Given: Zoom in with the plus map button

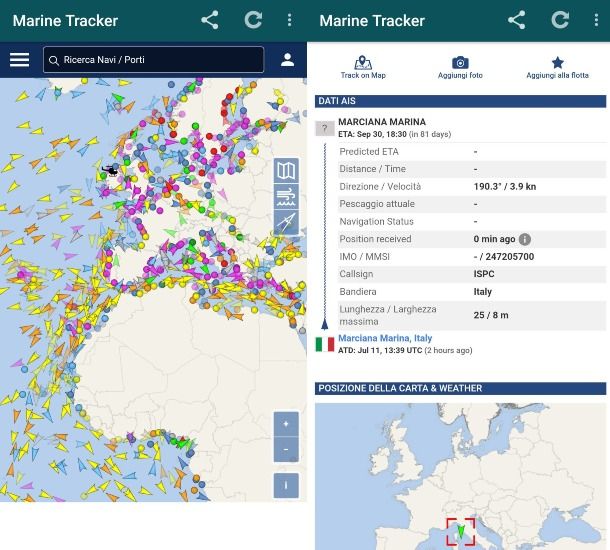Looking at the screenshot, I should (286, 424).
